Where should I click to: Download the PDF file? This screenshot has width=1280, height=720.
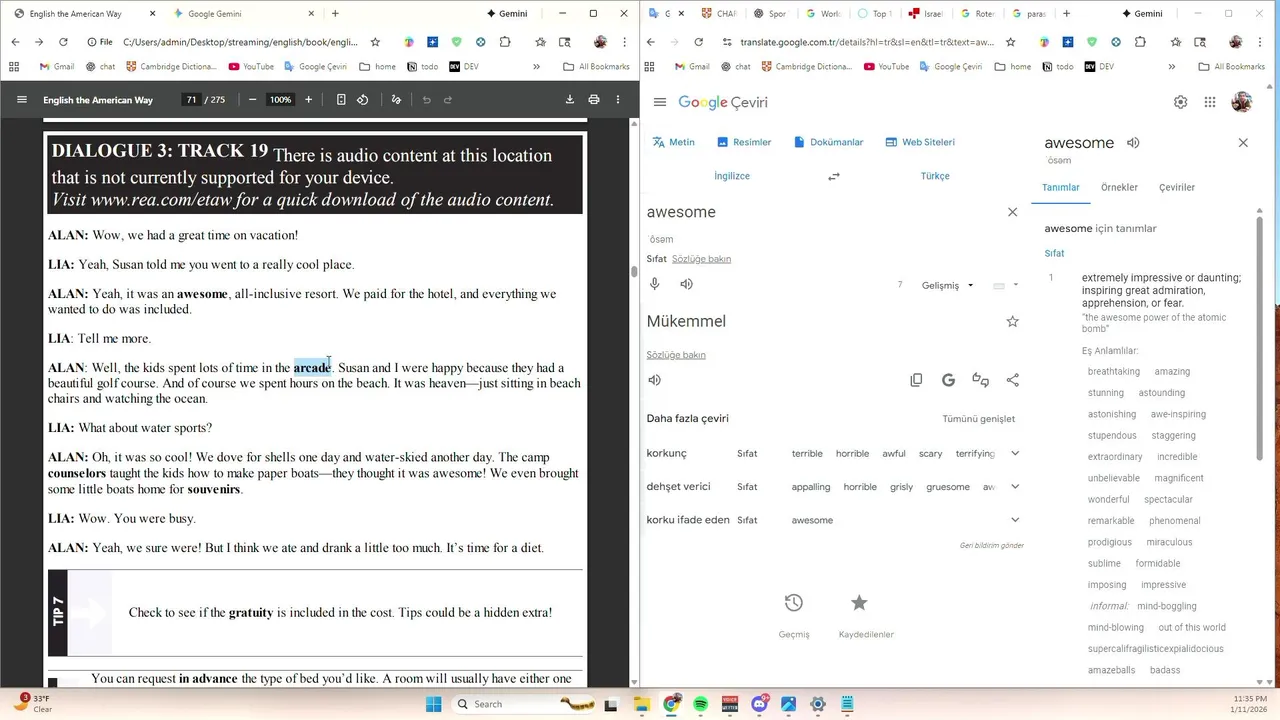click(x=570, y=100)
